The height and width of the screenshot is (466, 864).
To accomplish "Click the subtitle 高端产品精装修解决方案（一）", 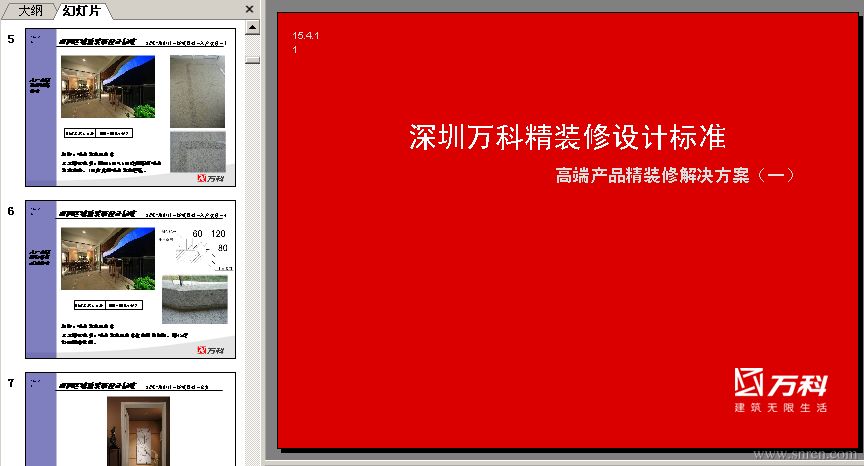I will [675, 176].
